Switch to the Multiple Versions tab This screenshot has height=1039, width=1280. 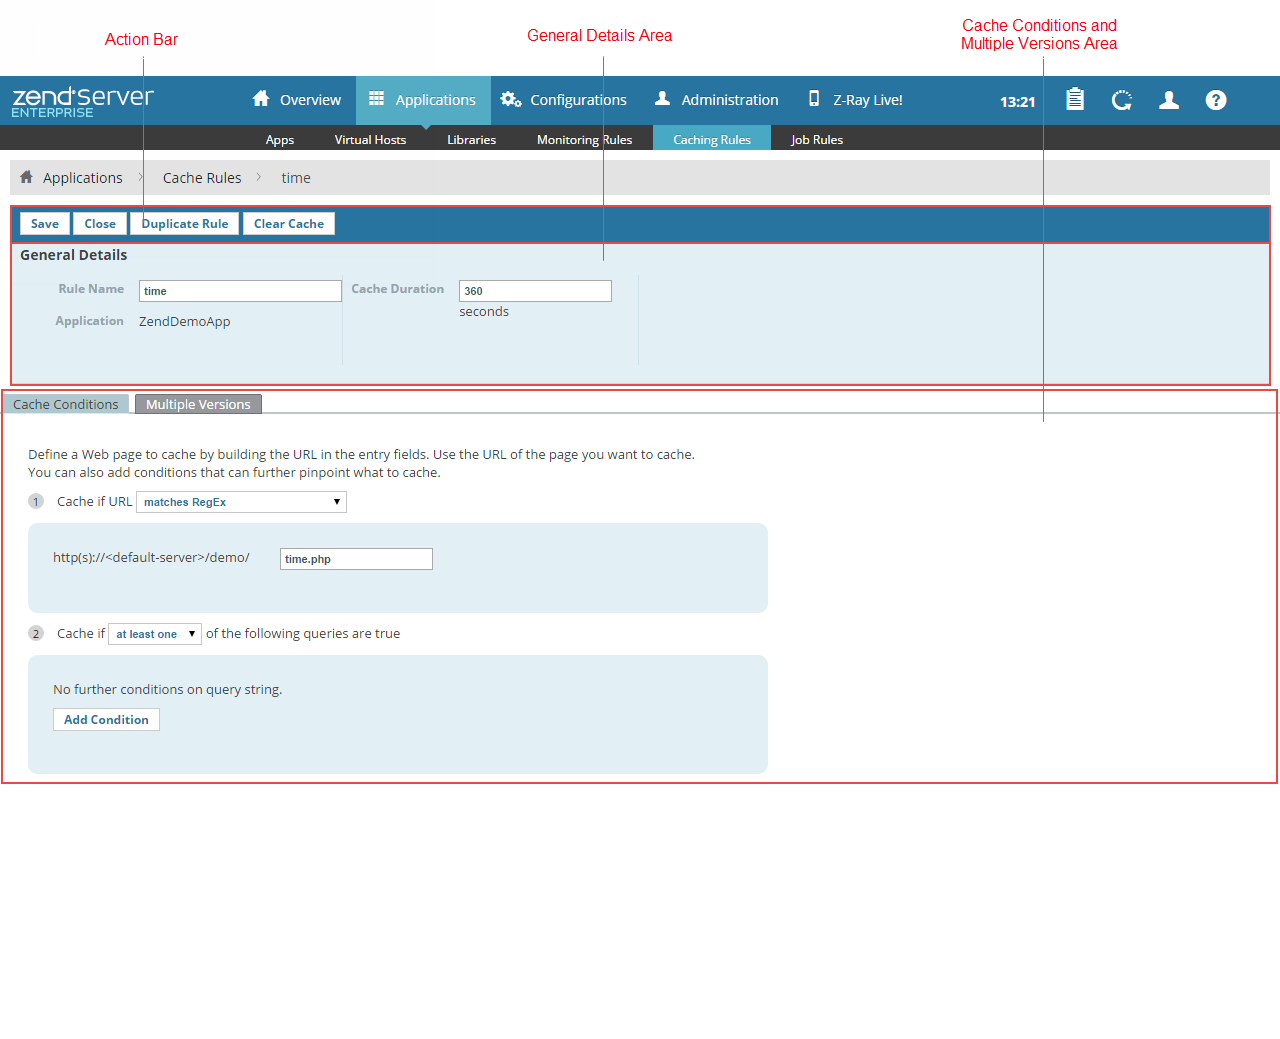[x=198, y=404]
